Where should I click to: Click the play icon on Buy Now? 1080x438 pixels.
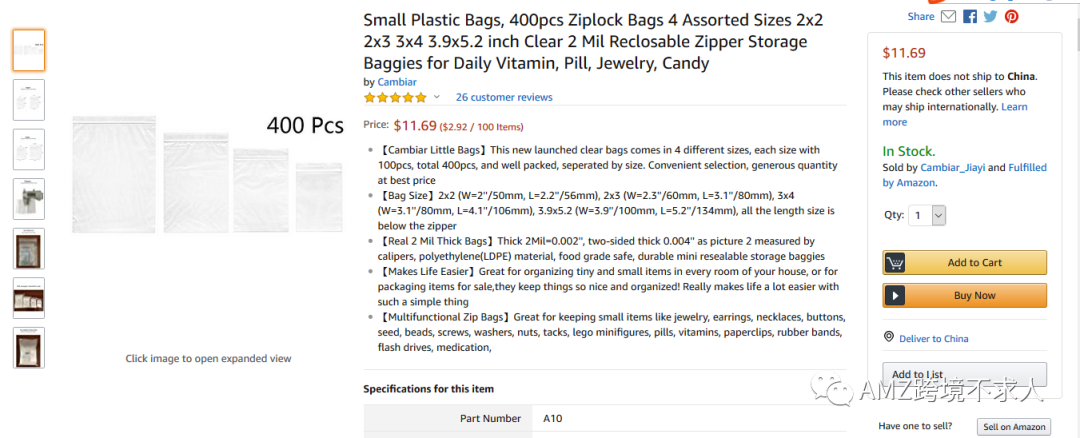(x=895, y=296)
